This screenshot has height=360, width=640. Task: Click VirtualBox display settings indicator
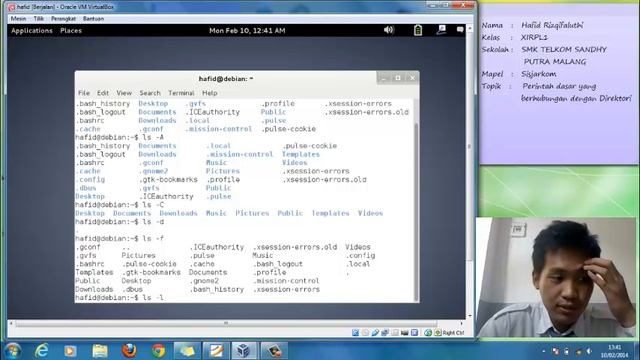414,333
